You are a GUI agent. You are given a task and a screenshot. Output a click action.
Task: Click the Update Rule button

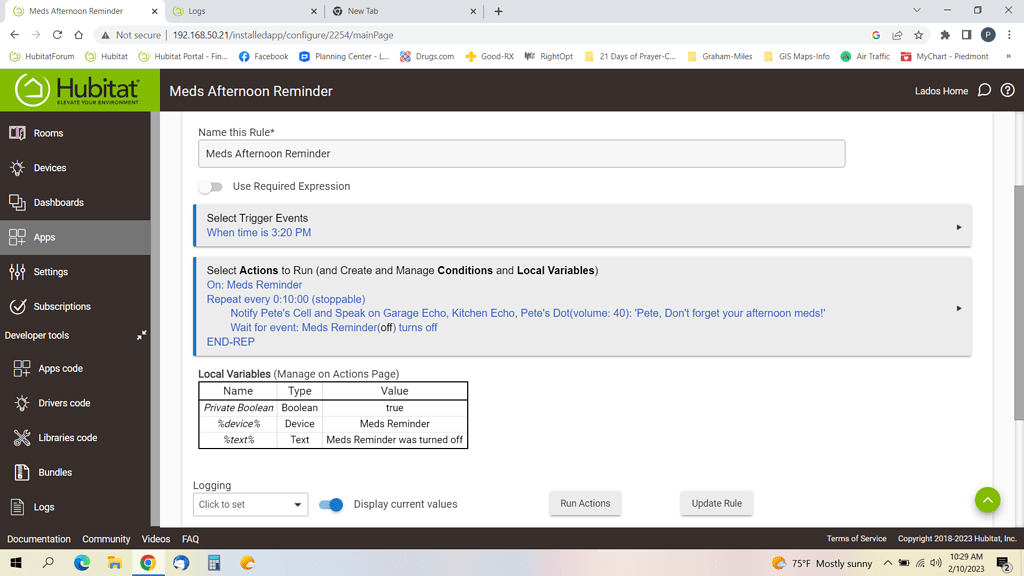pos(716,504)
